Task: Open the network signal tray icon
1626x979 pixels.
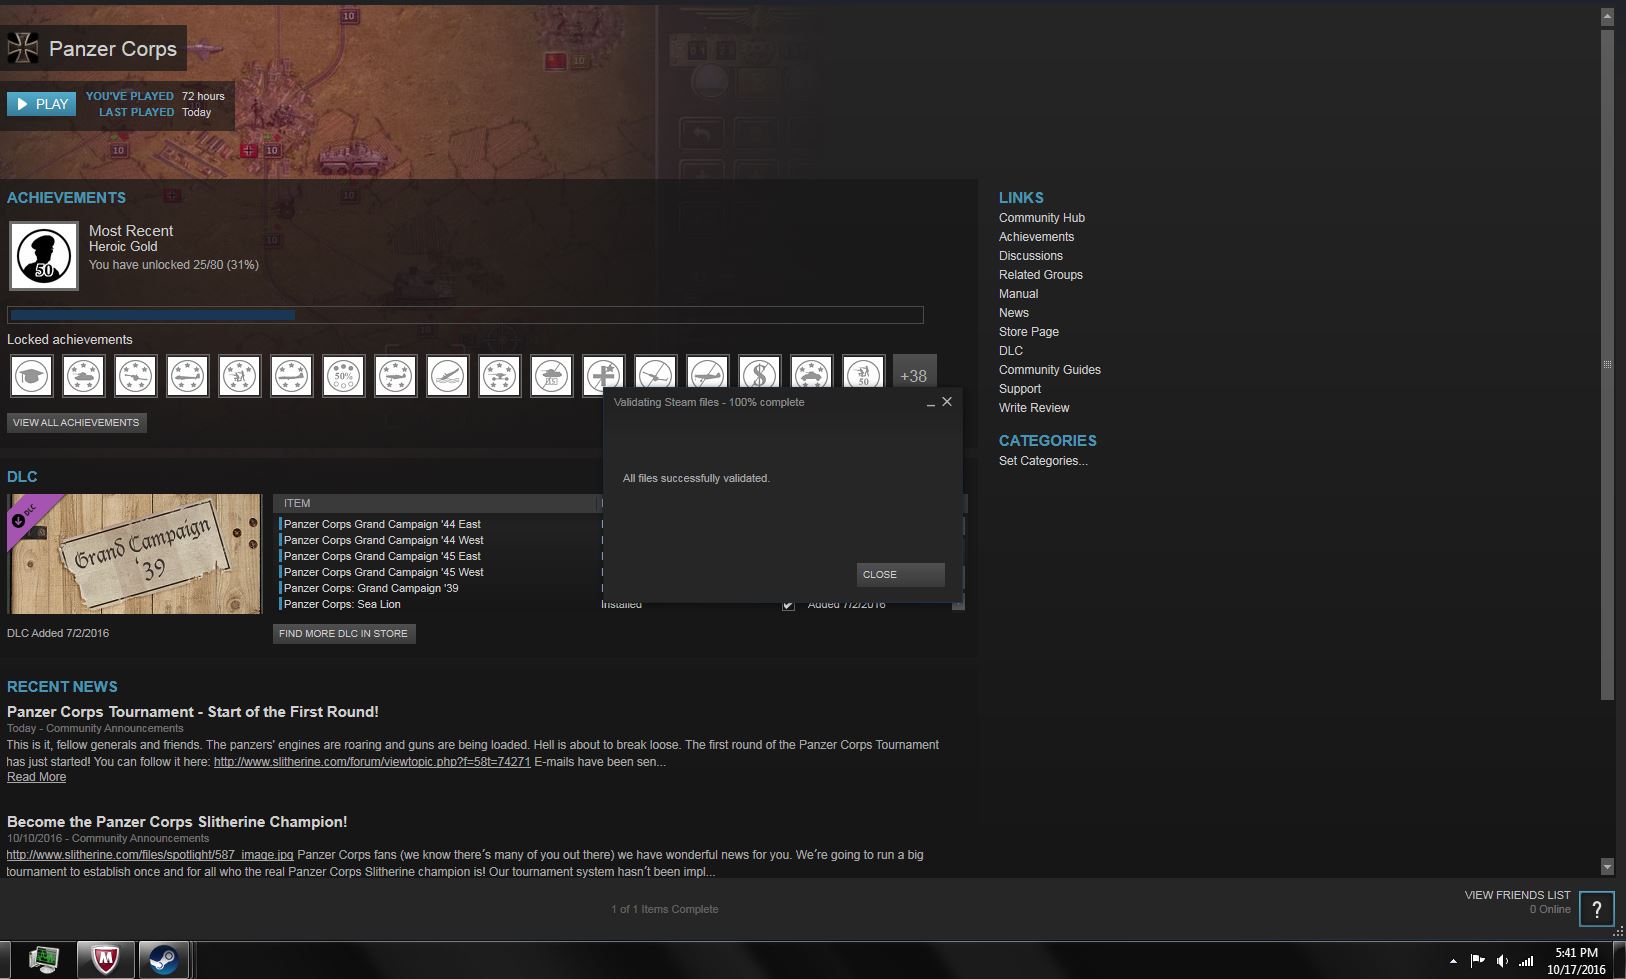Action: (1526, 961)
